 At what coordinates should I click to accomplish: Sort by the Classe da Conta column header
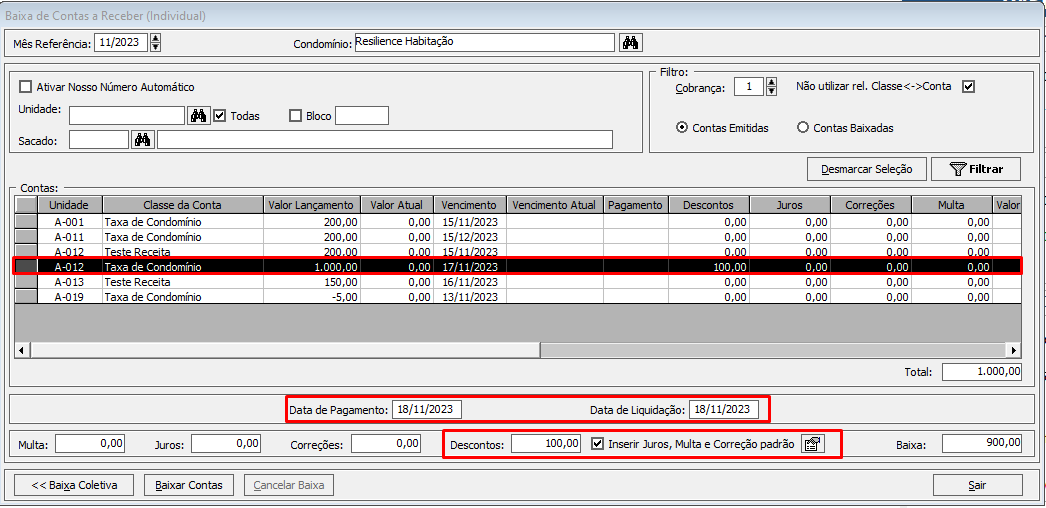tap(182, 204)
